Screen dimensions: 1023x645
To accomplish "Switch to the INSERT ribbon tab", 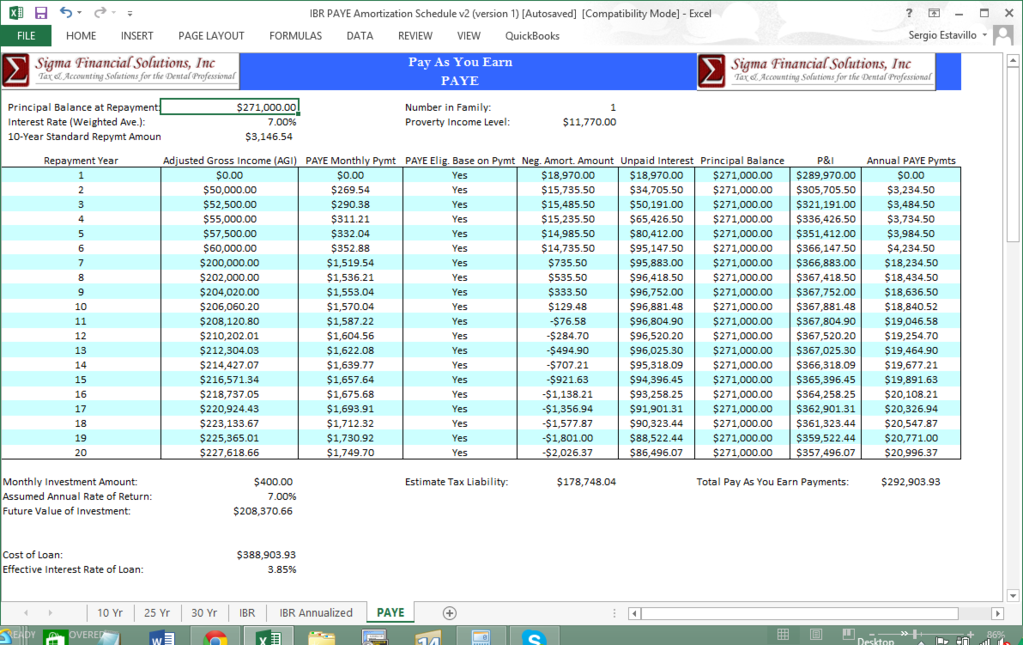I will point(137,36).
